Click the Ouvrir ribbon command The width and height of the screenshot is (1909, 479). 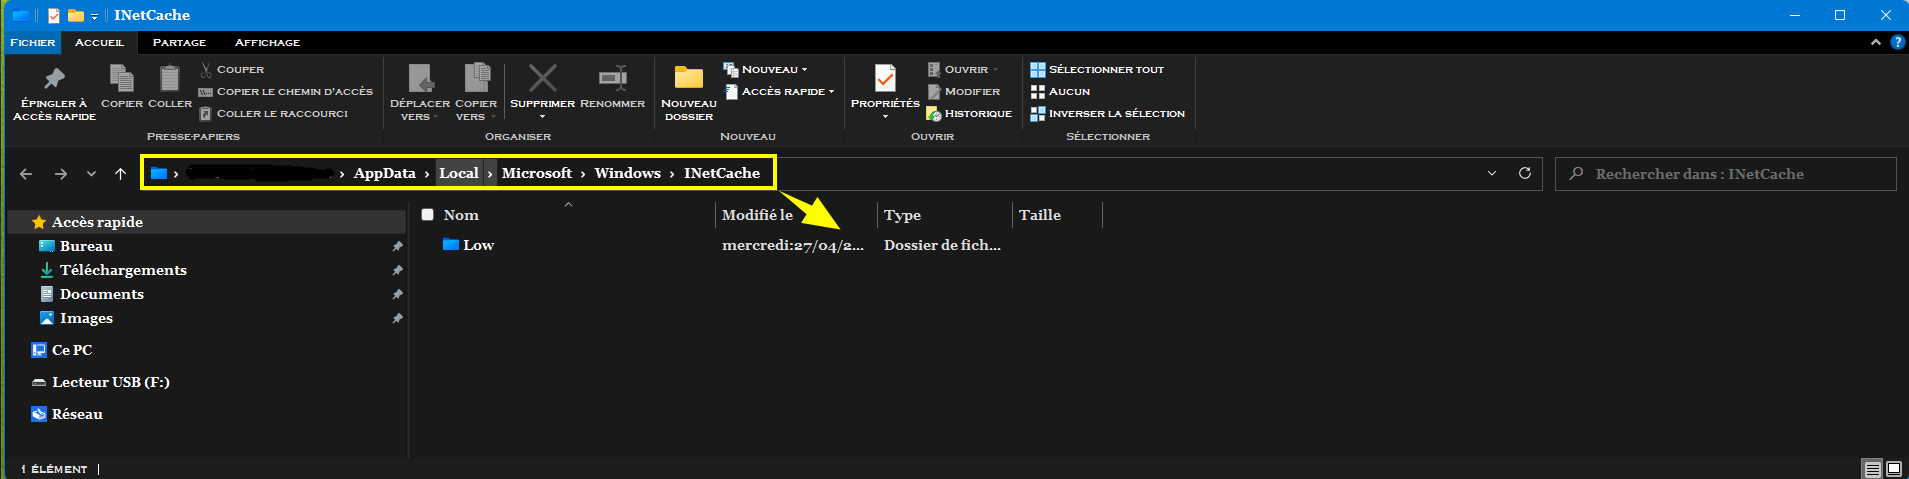962,70
